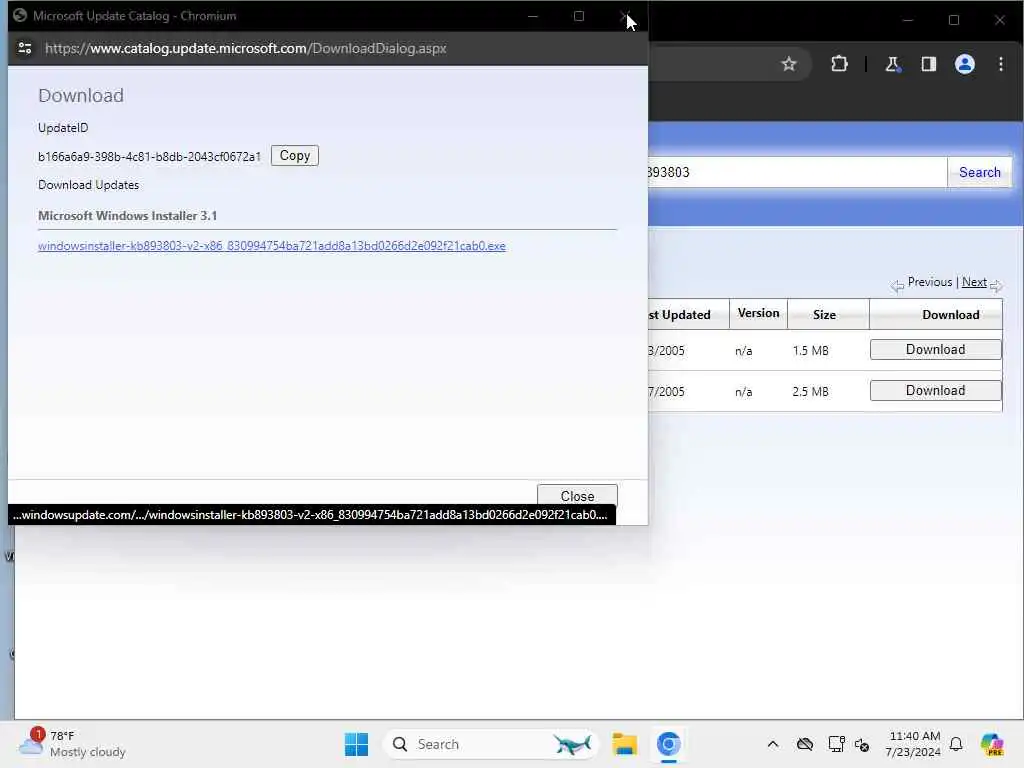1024x768 pixels.
Task: Open notifications bell icon
Action: (x=956, y=744)
